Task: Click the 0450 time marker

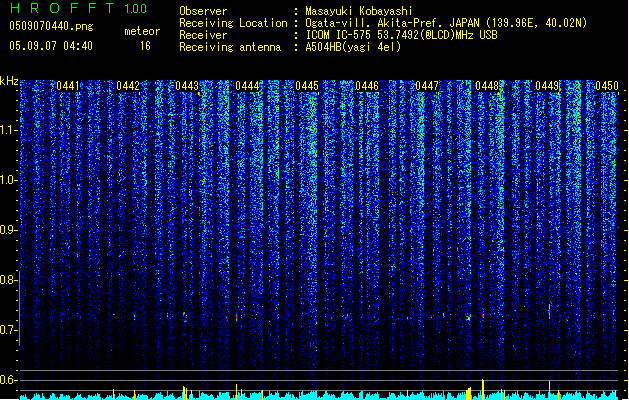Action: click(607, 86)
